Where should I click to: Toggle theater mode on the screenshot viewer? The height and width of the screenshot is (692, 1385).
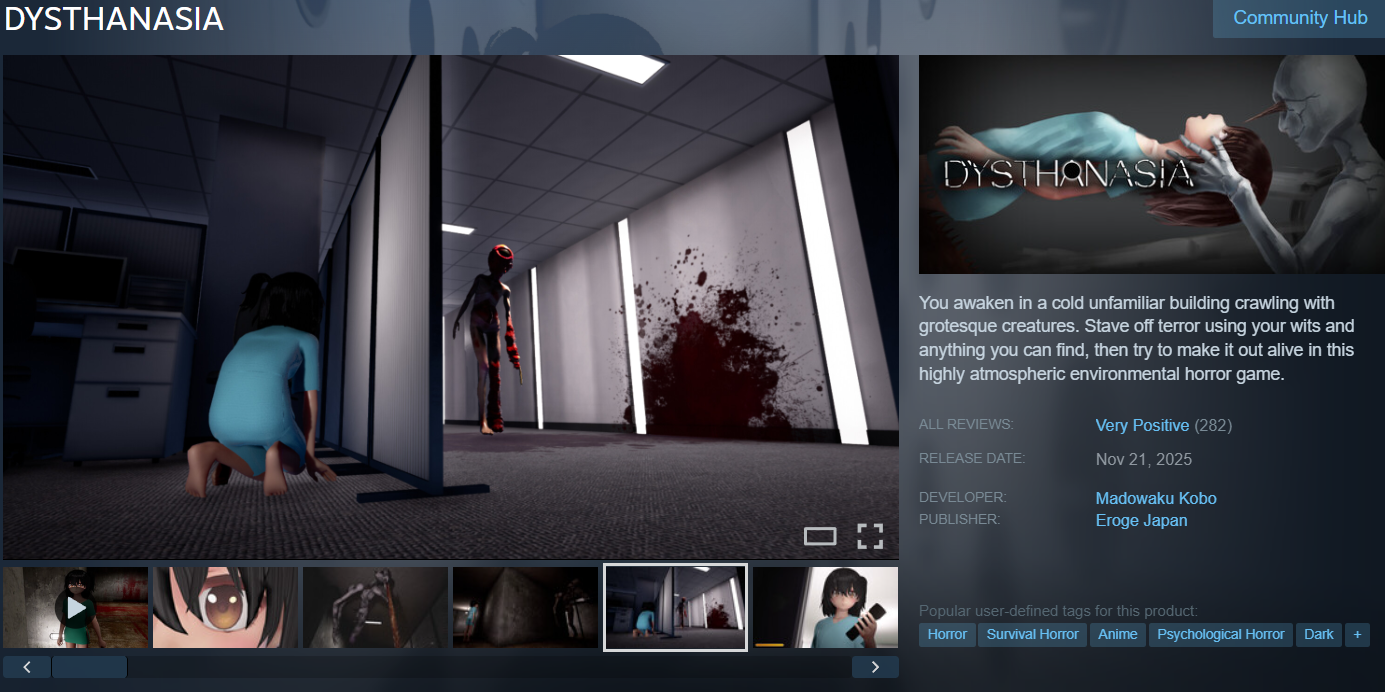coord(820,537)
